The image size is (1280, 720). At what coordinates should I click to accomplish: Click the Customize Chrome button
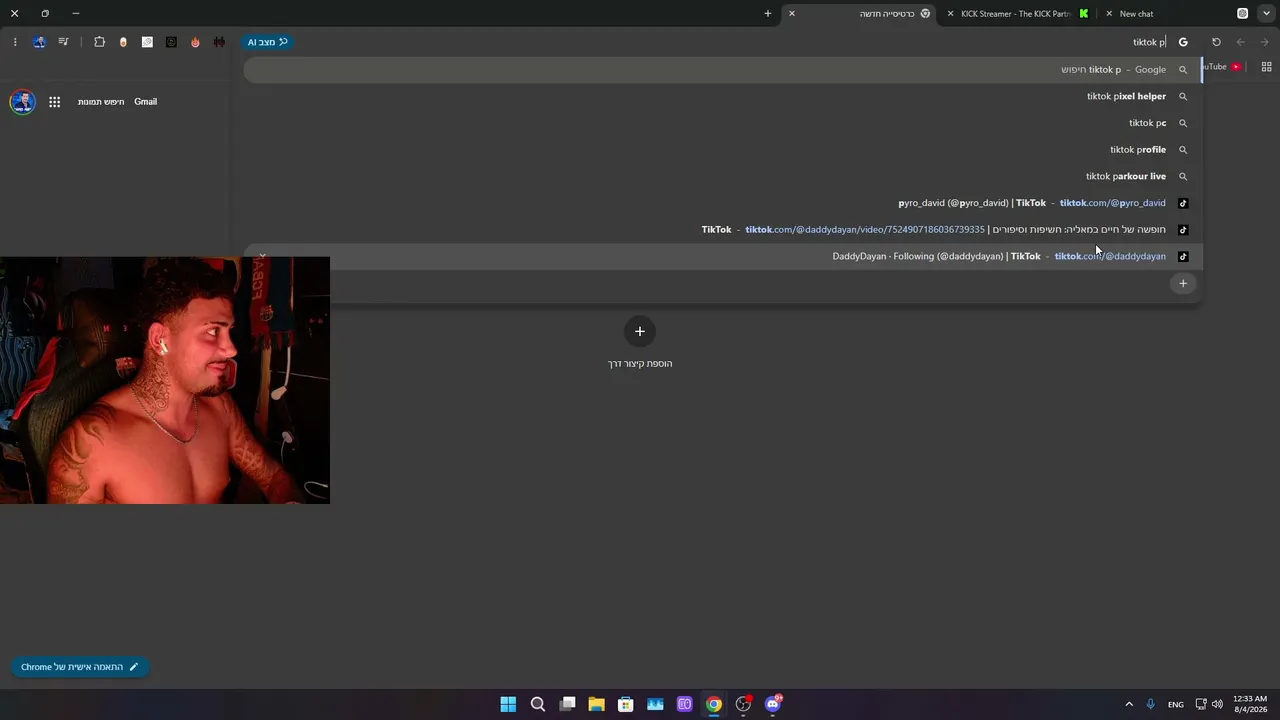[80, 667]
